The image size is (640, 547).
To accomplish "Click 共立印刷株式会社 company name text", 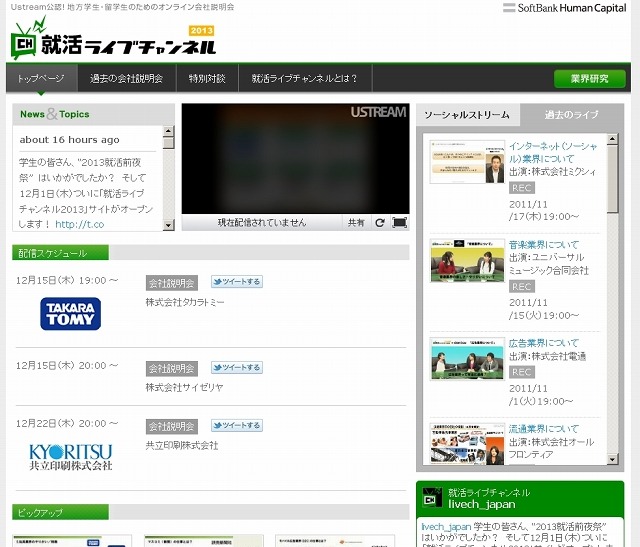I will [x=182, y=445].
